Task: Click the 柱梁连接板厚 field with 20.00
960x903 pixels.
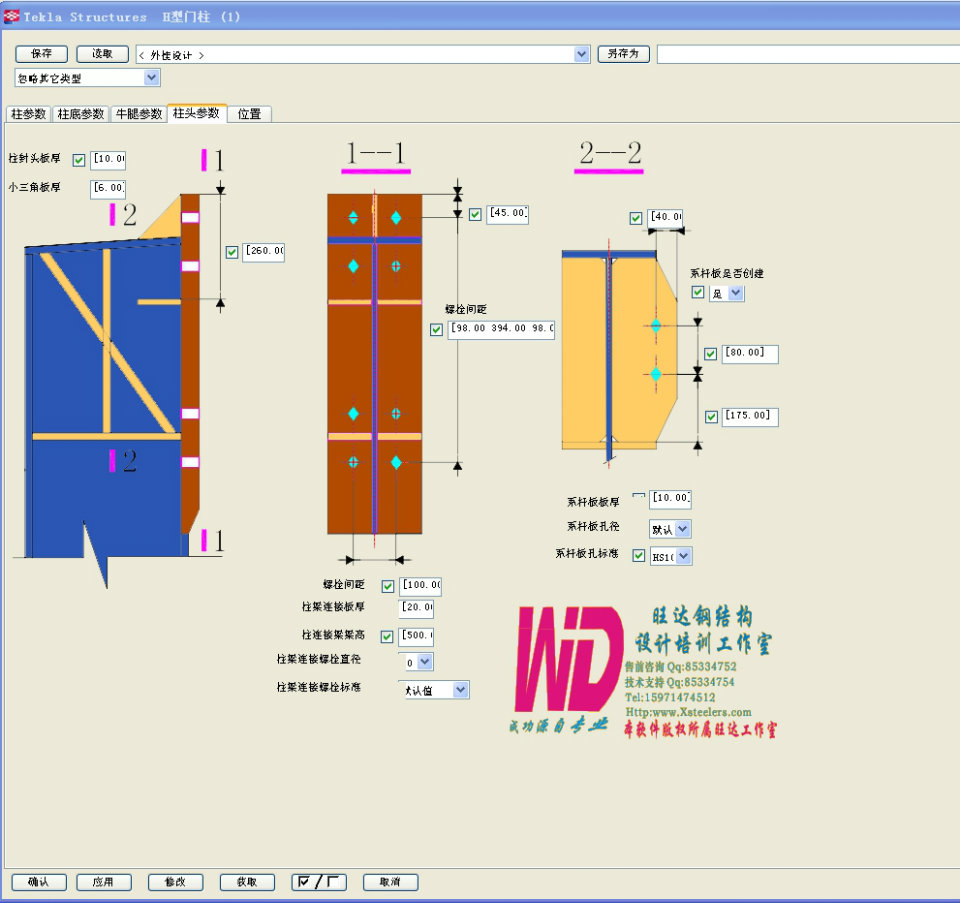Action: (x=417, y=608)
